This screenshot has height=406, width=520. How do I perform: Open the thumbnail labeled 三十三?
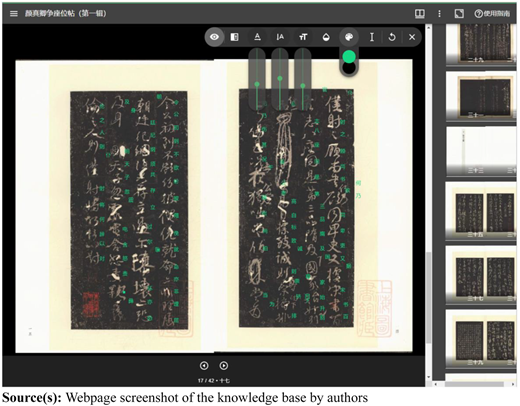[x=481, y=152]
